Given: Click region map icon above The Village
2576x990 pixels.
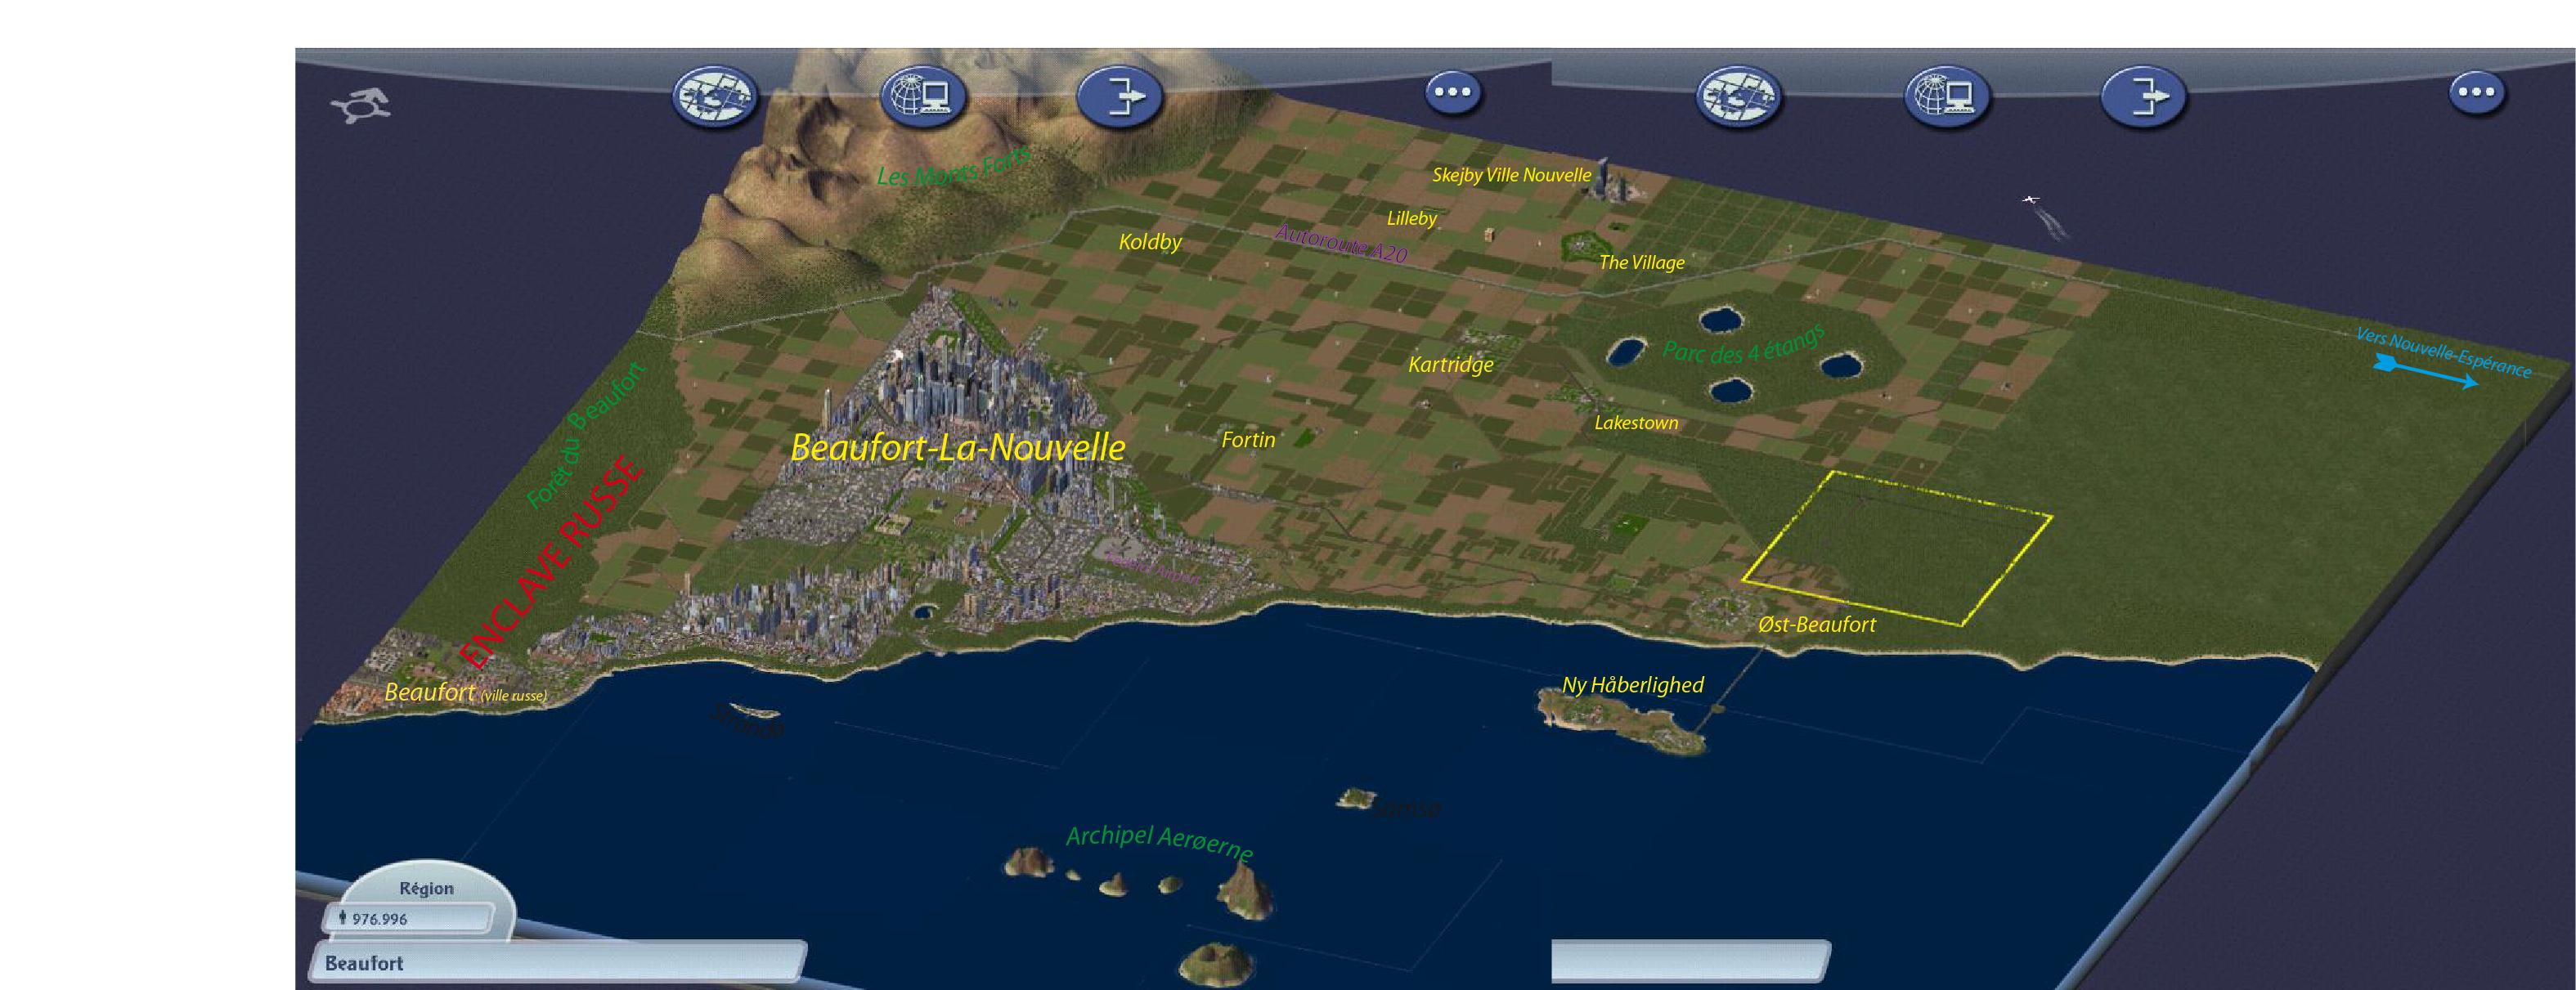Looking at the screenshot, I should point(1738,97).
